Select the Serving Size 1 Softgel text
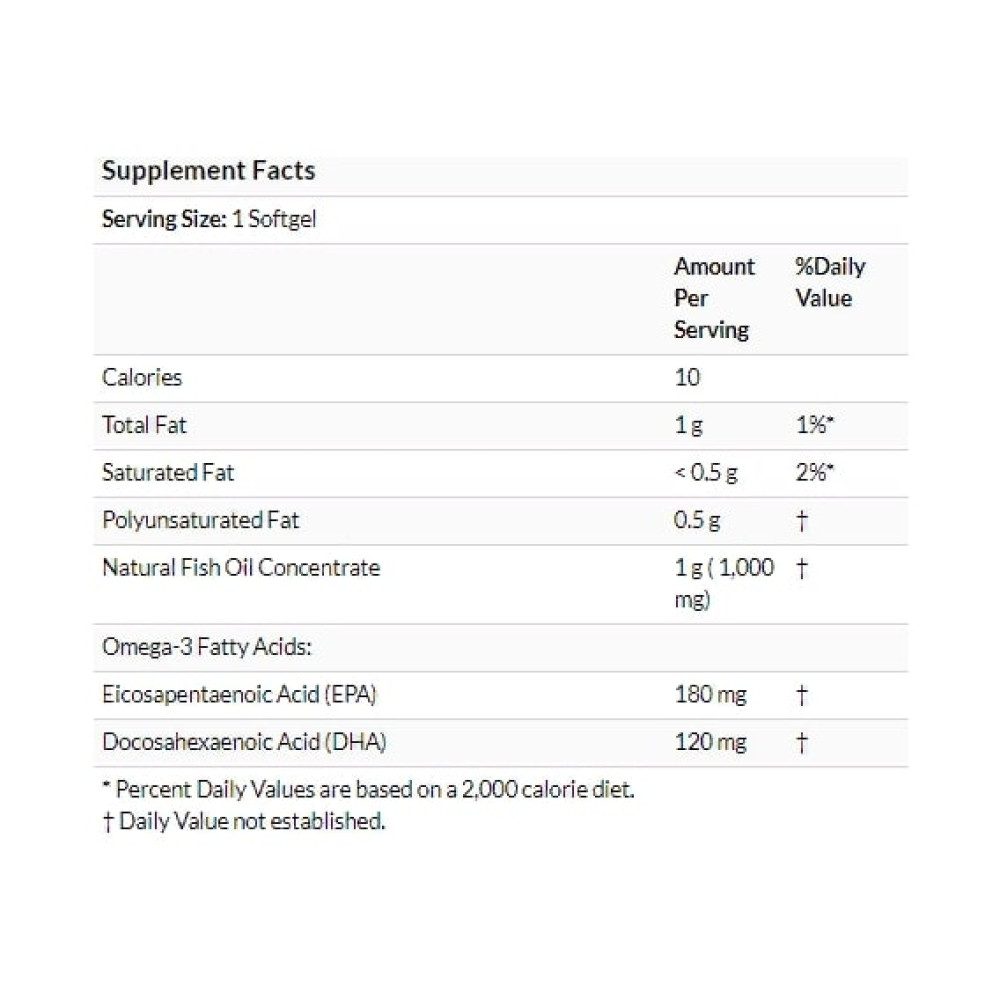 (209, 219)
